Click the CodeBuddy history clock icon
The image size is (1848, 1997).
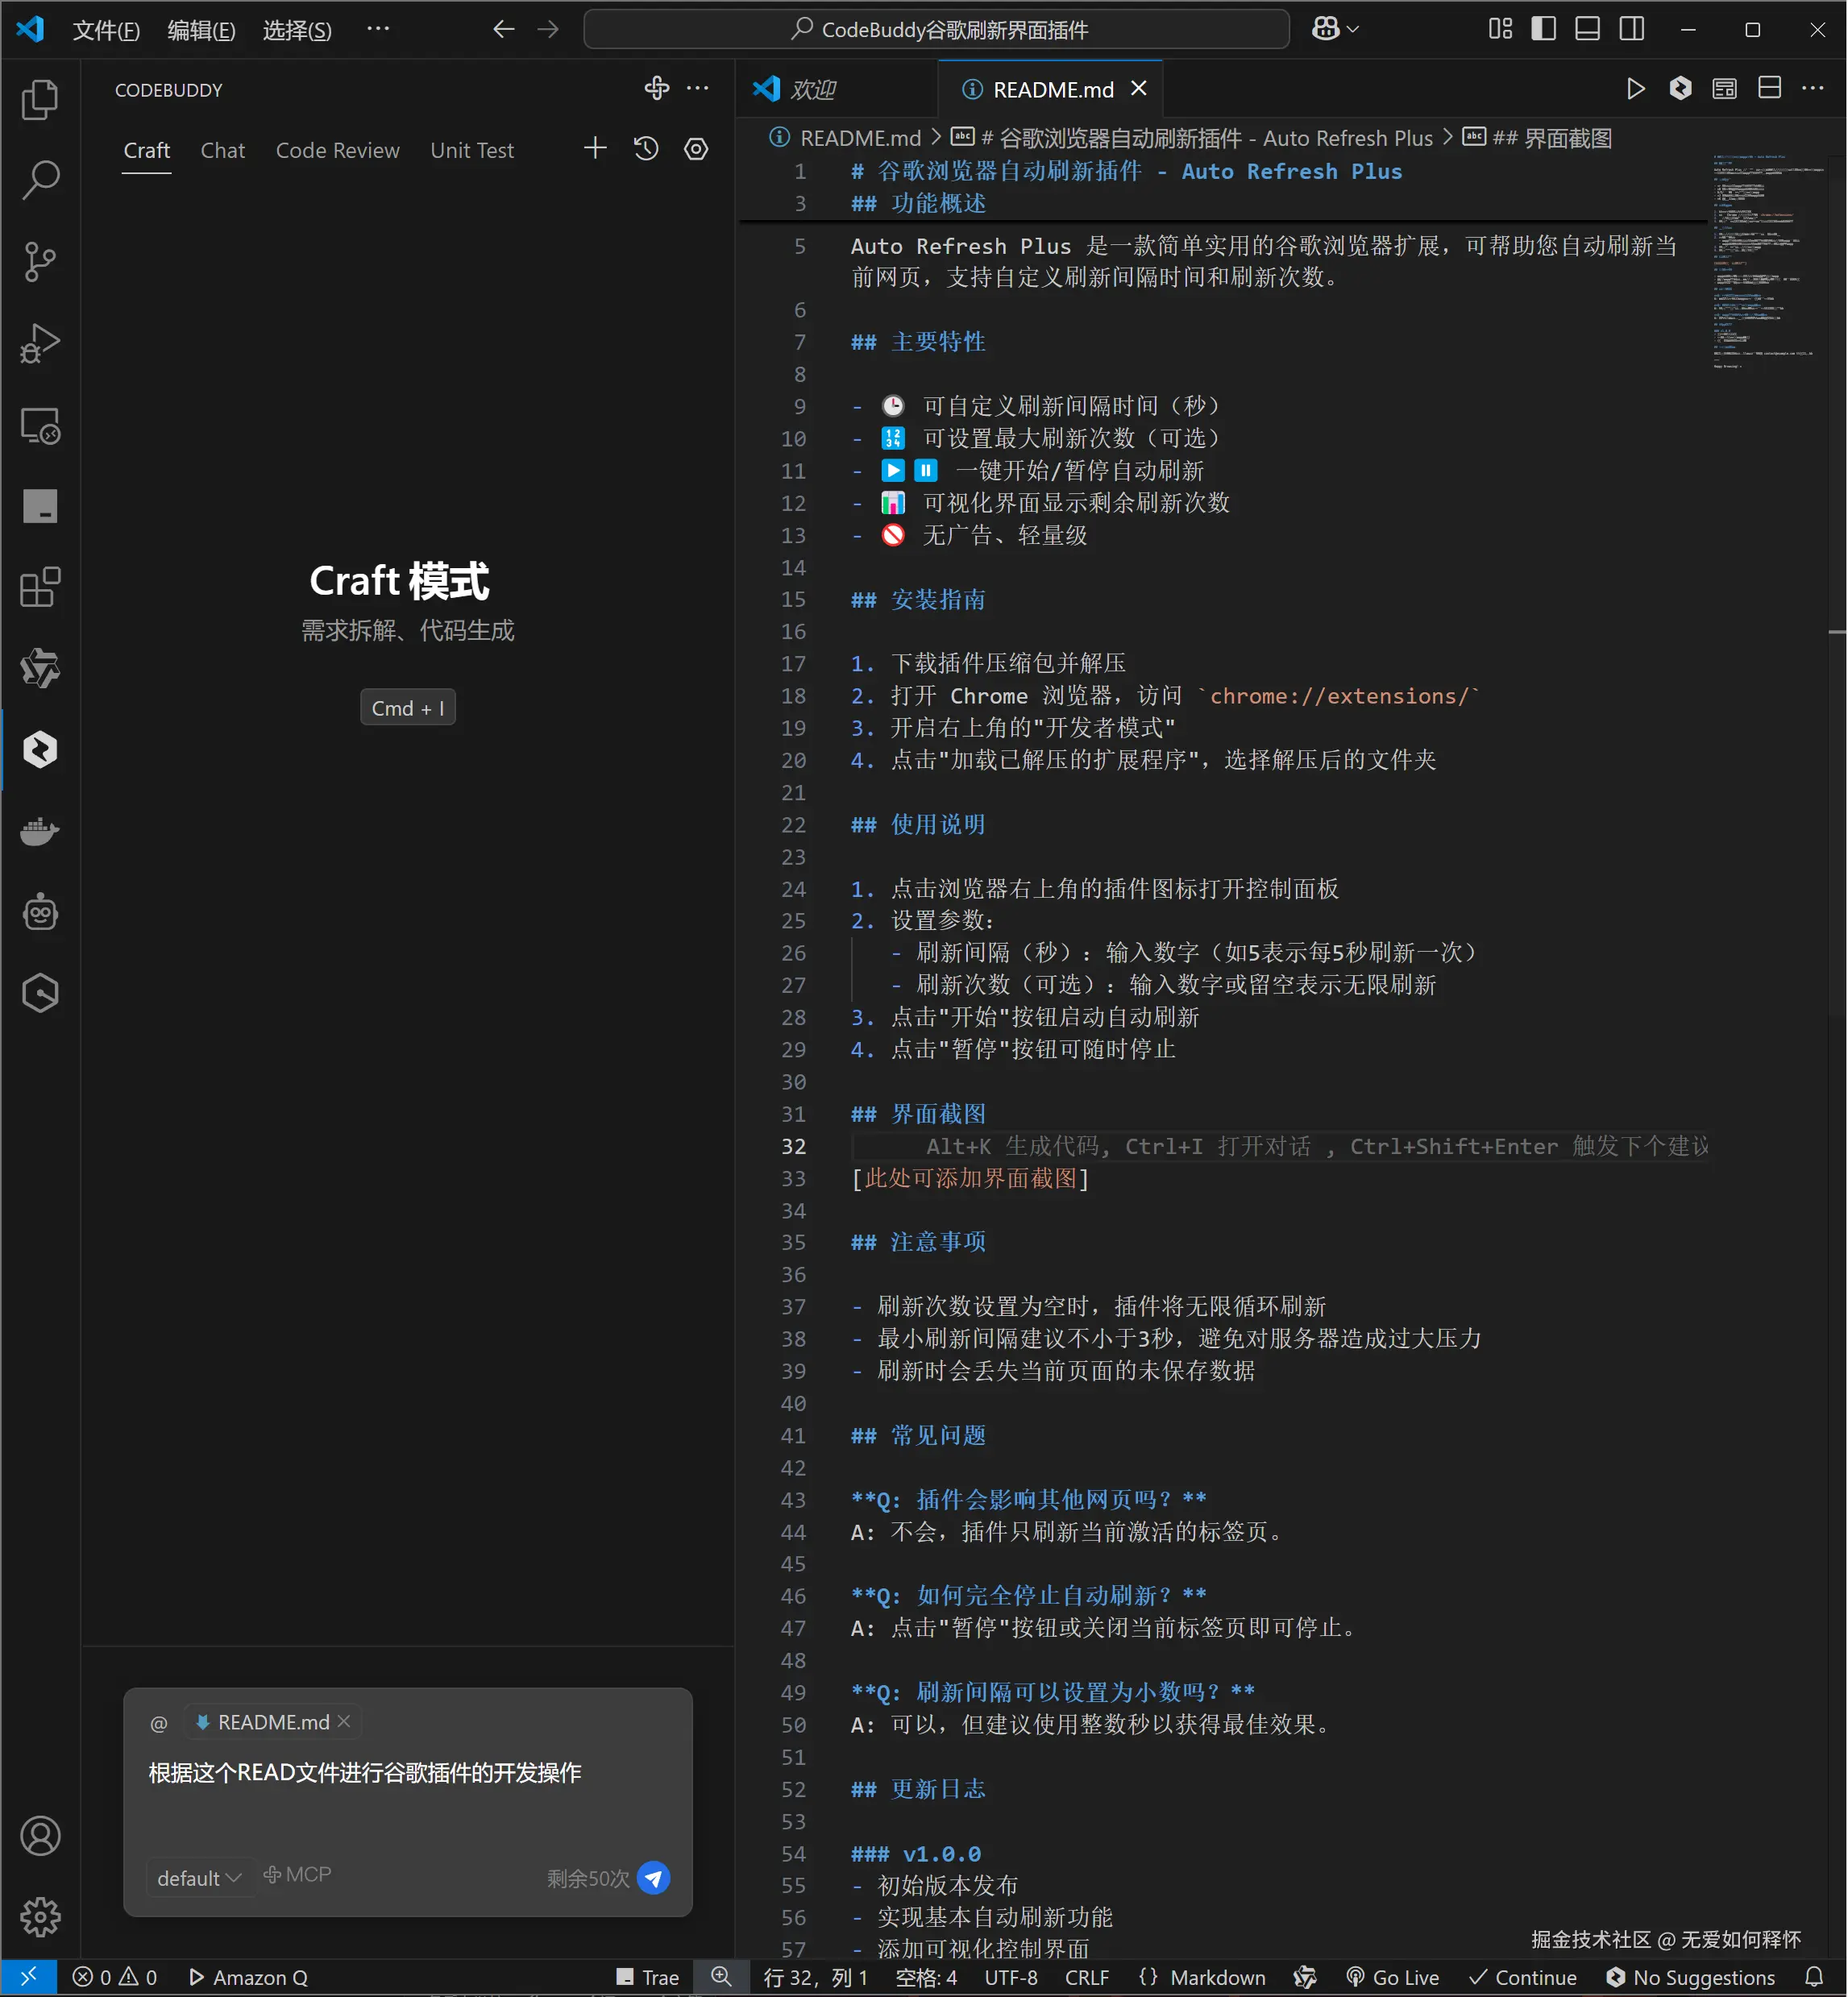point(646,149)
